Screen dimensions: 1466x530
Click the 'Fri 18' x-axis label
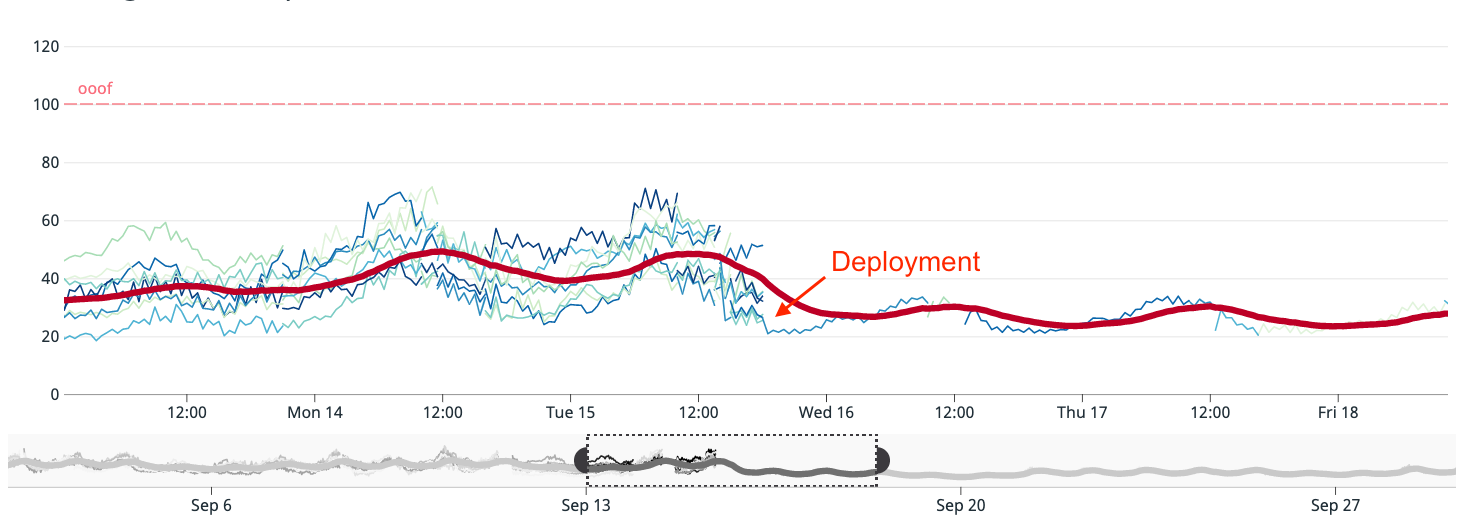pyautogui.click(x=1338, y=412)
